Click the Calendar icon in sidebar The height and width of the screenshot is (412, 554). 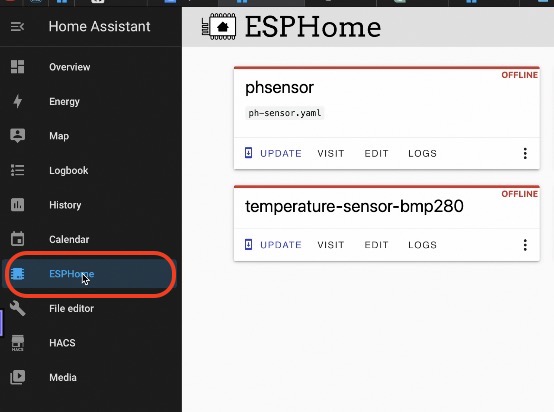[17, 239]
